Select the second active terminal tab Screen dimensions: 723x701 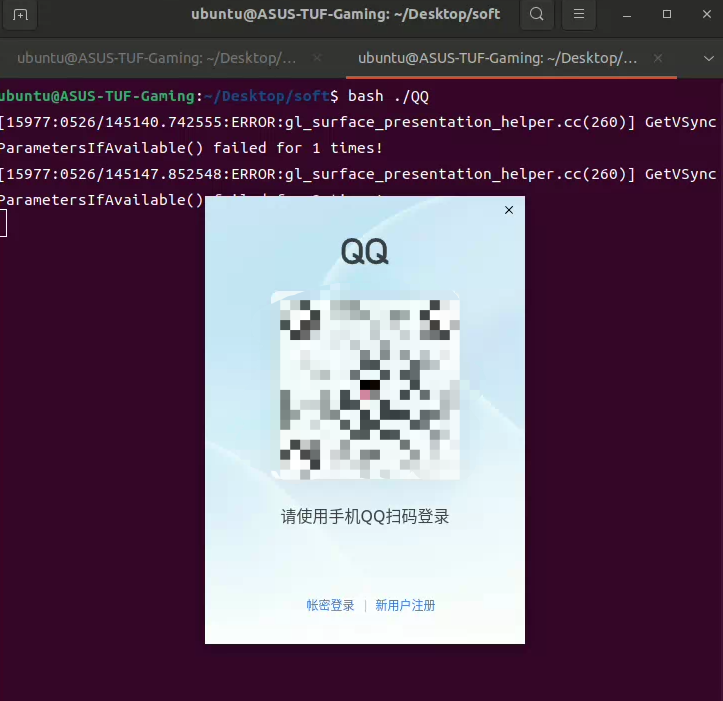(x=498, y=58)
